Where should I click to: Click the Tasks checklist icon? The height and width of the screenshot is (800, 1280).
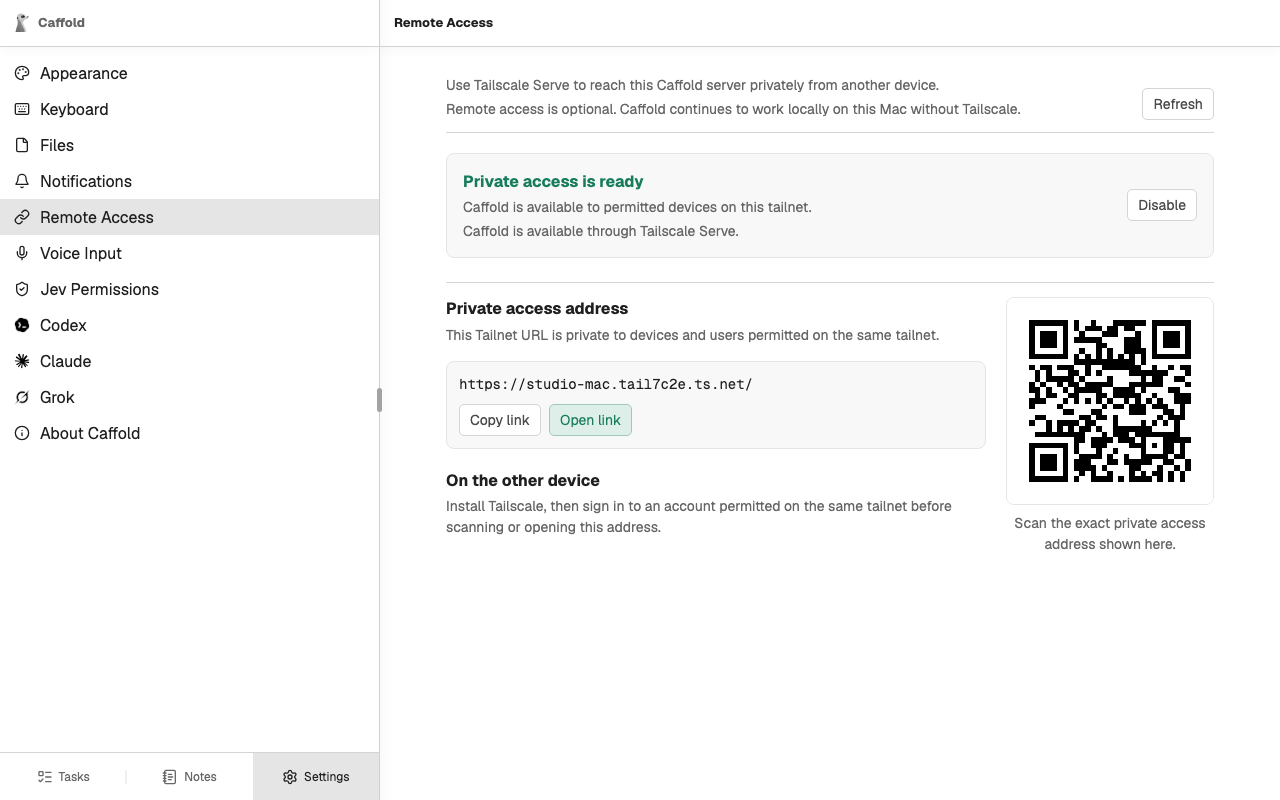click(x=45, y=777)
